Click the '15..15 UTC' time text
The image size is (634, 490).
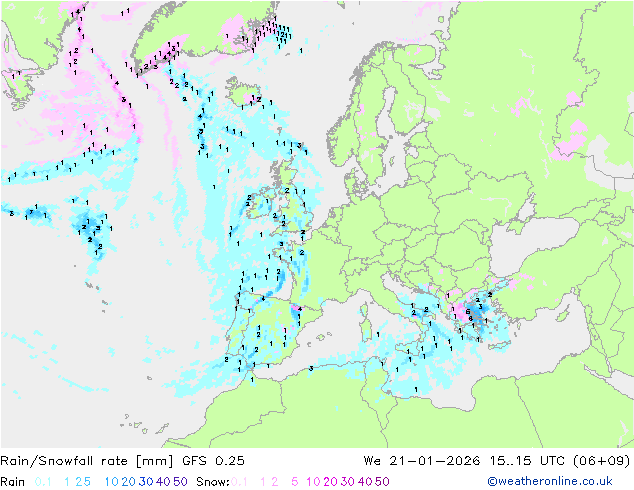(x=527, y=461)
